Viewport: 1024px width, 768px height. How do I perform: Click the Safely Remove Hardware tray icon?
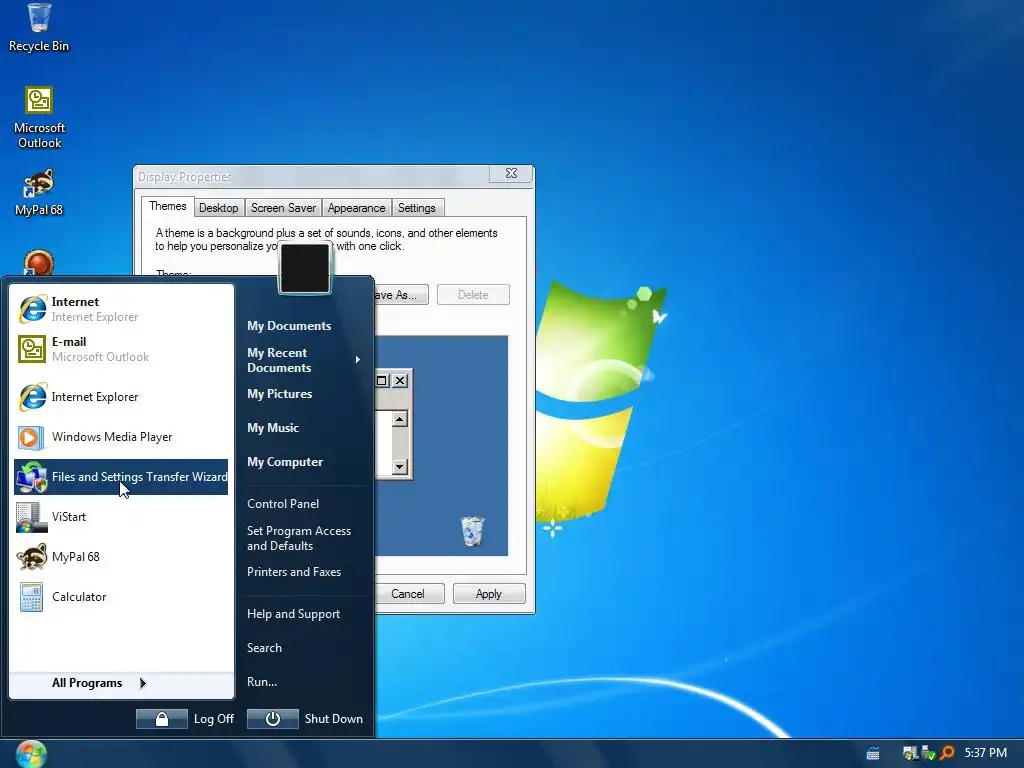pyautogui.click(x=928, y=753)
